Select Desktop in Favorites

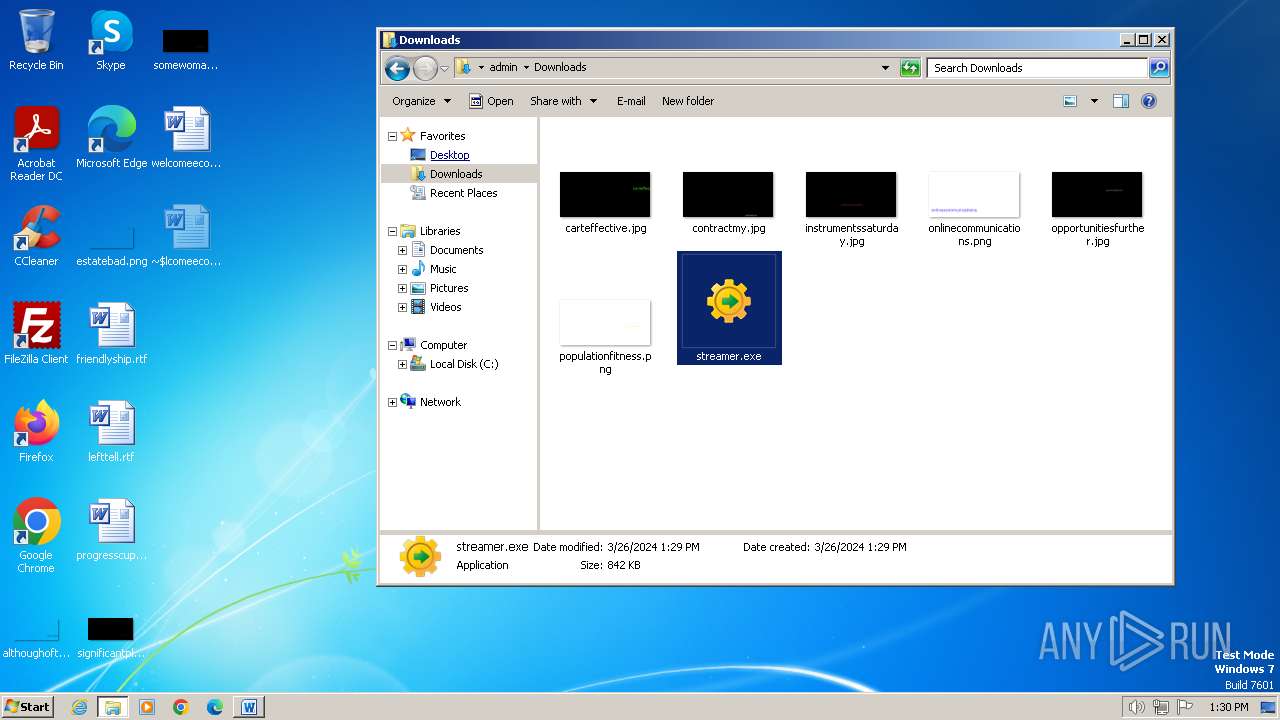[449, 155]
